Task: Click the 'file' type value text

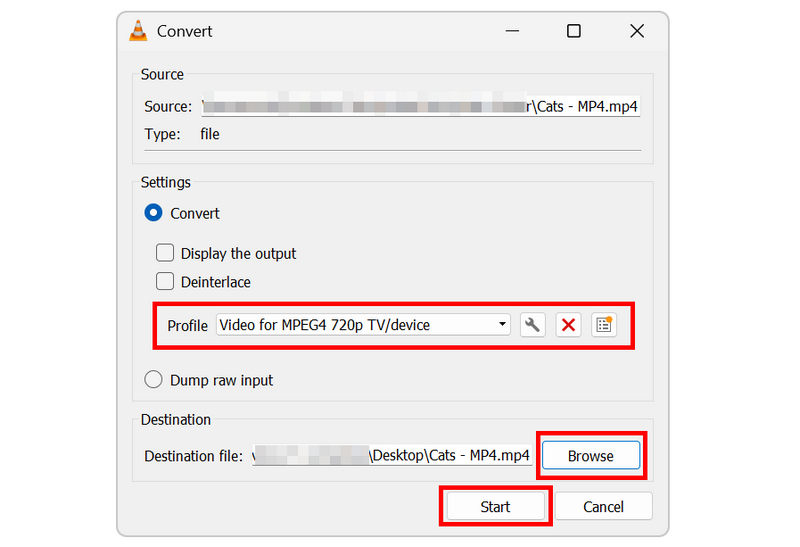Action: 210,134
